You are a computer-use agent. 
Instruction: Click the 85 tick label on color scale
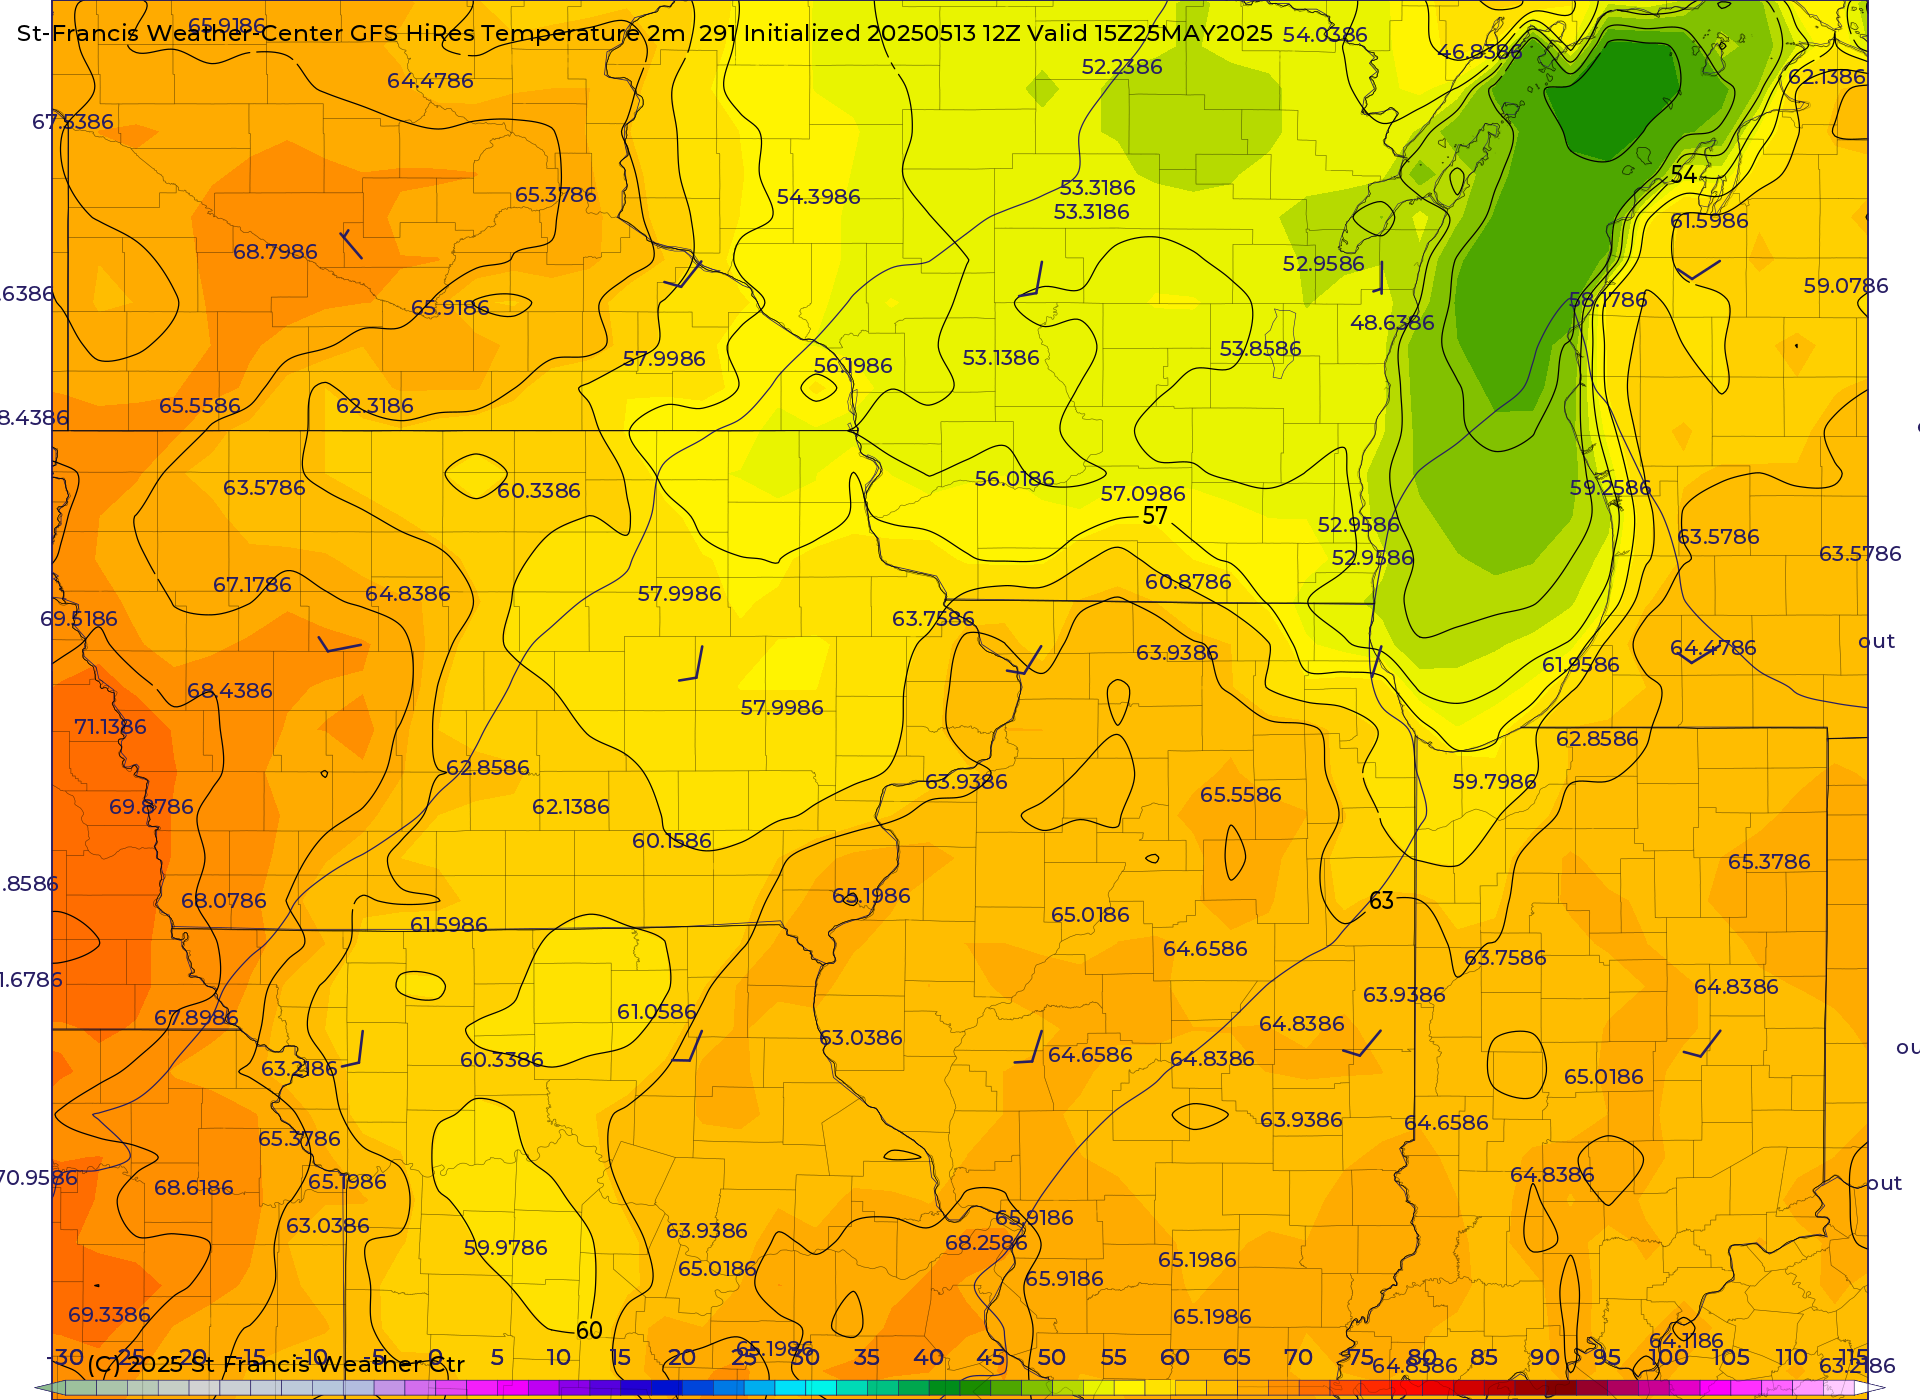[x=1484, y=1357]
